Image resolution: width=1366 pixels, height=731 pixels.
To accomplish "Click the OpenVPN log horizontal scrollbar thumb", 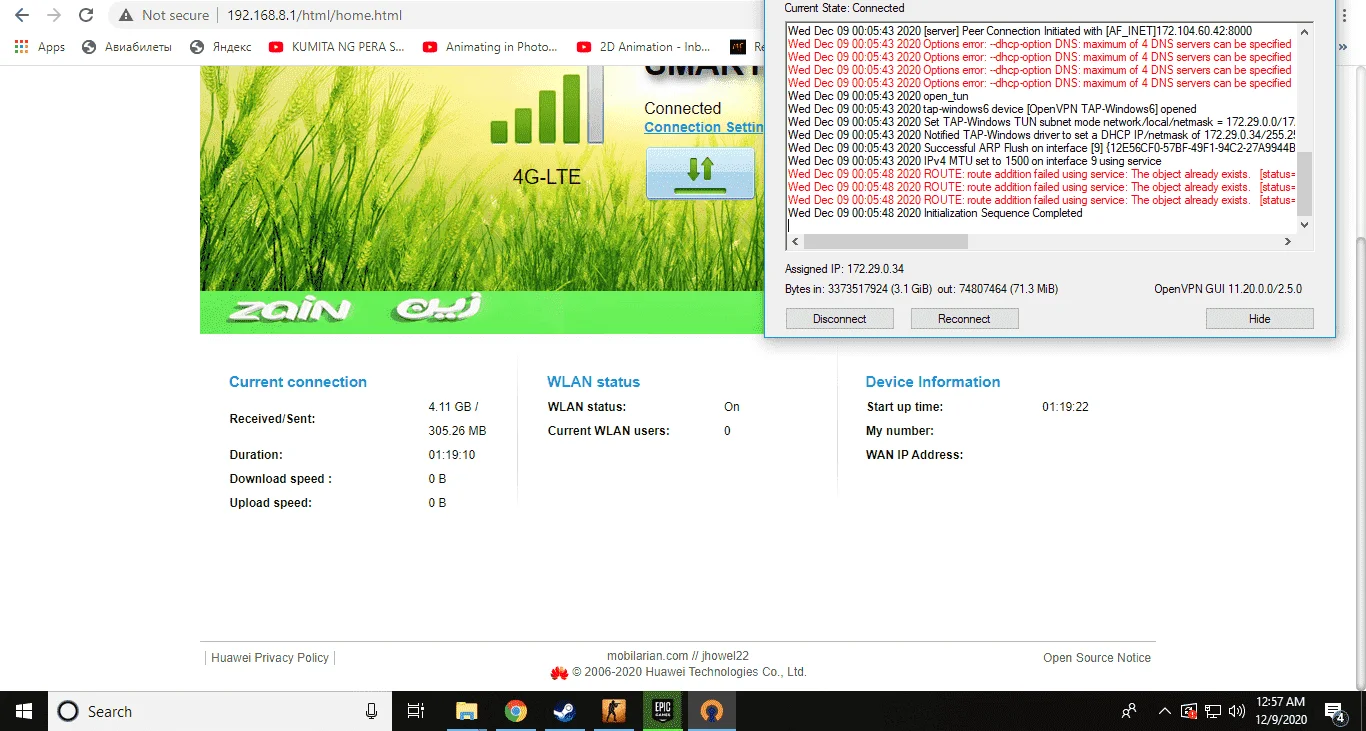I will point(886,242).
